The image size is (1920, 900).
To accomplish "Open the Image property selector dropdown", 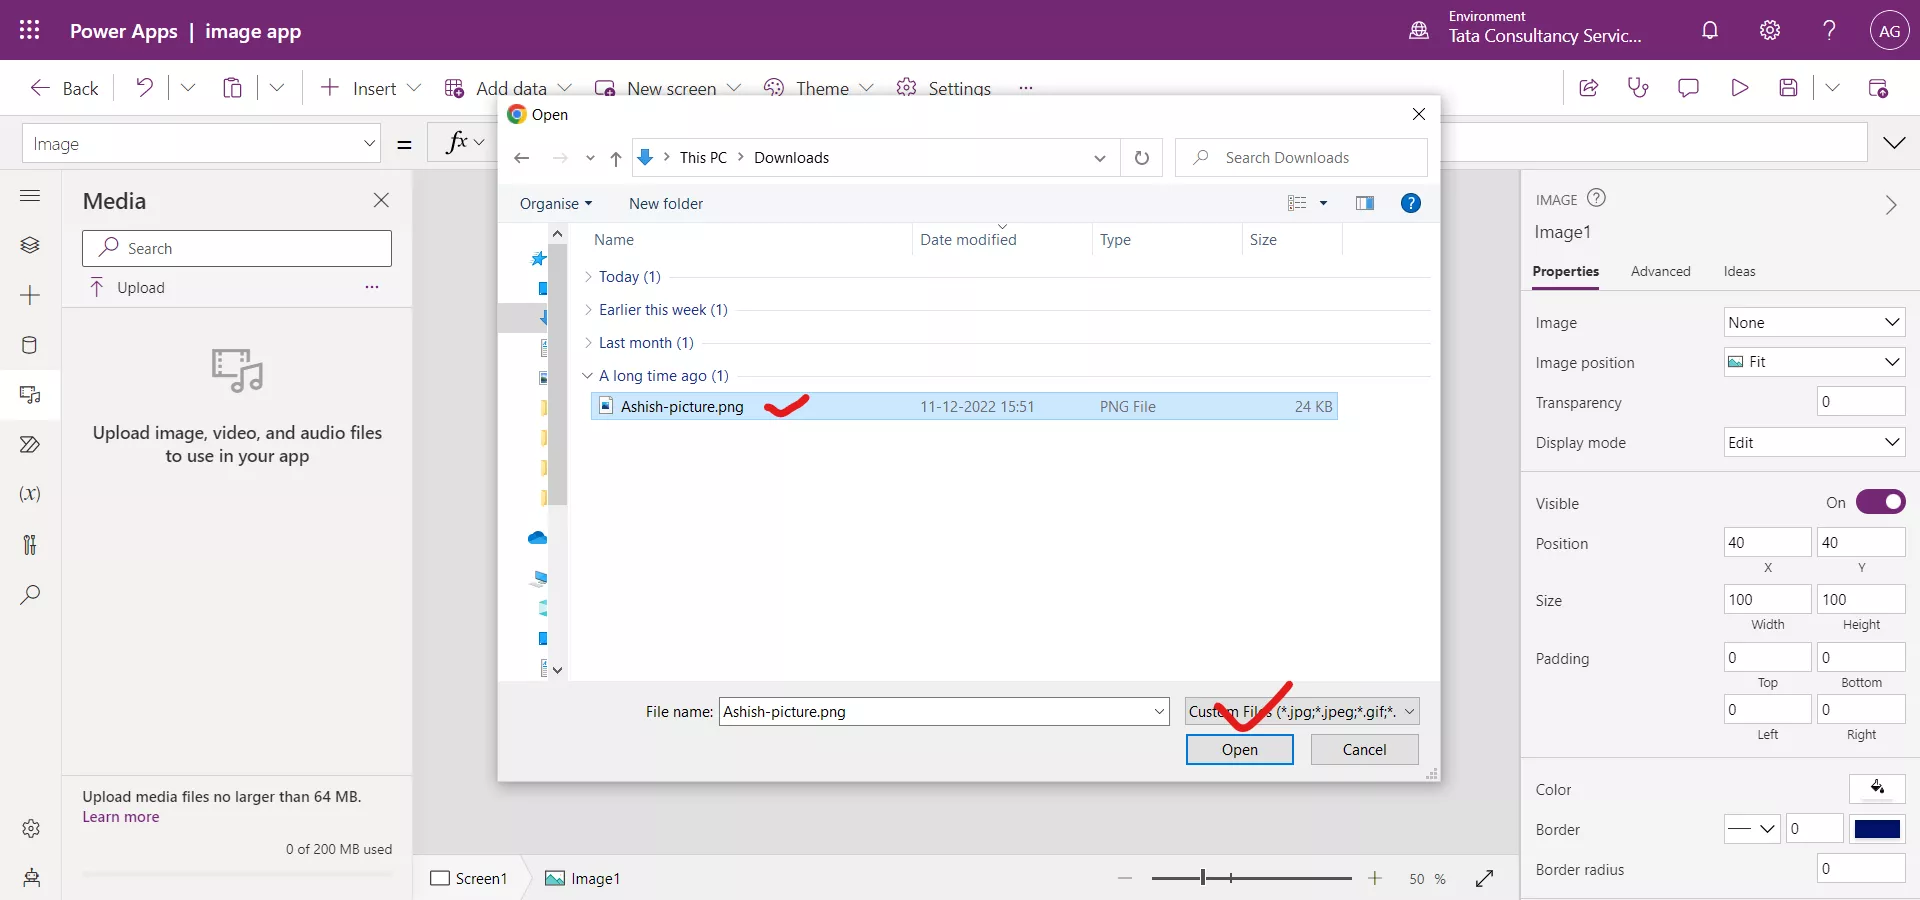I will pos(201,144).
